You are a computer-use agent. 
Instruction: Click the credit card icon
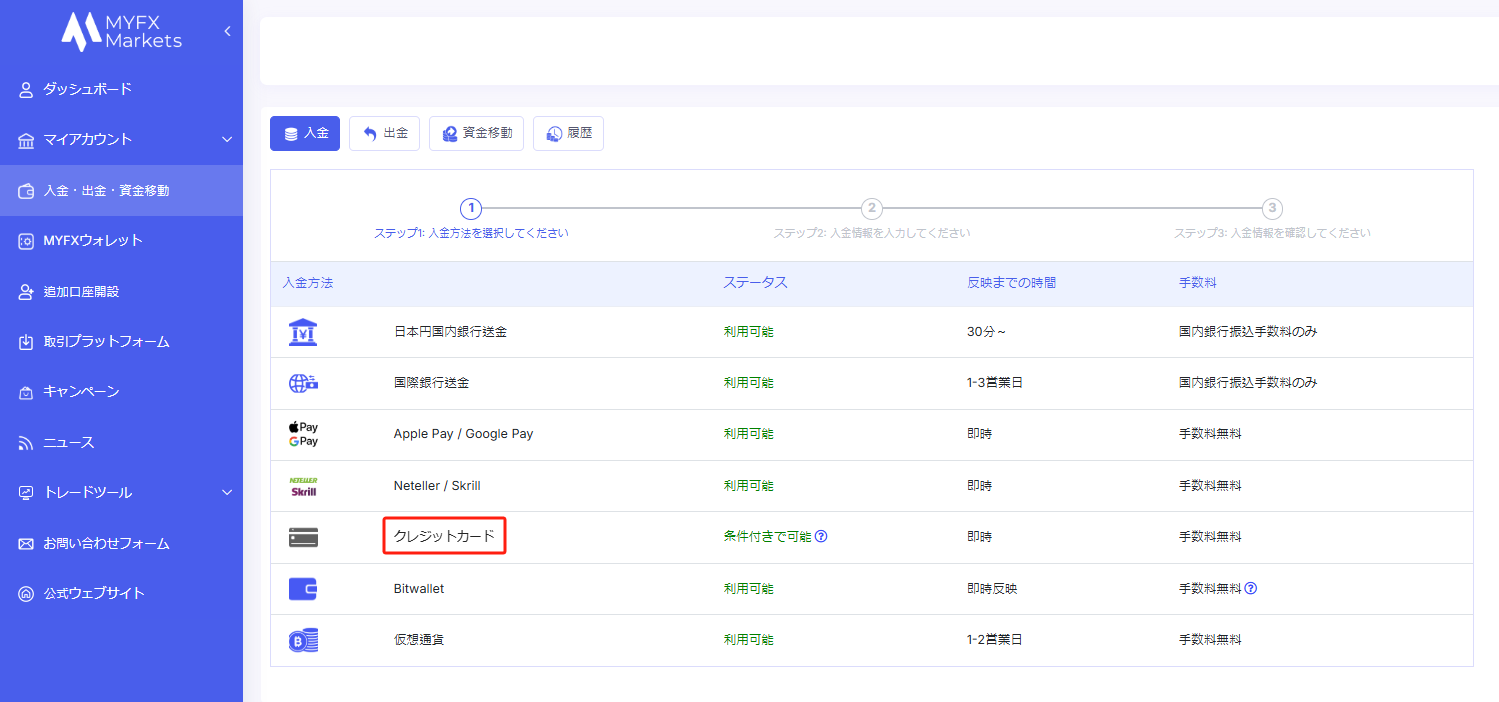coord(303,538)
